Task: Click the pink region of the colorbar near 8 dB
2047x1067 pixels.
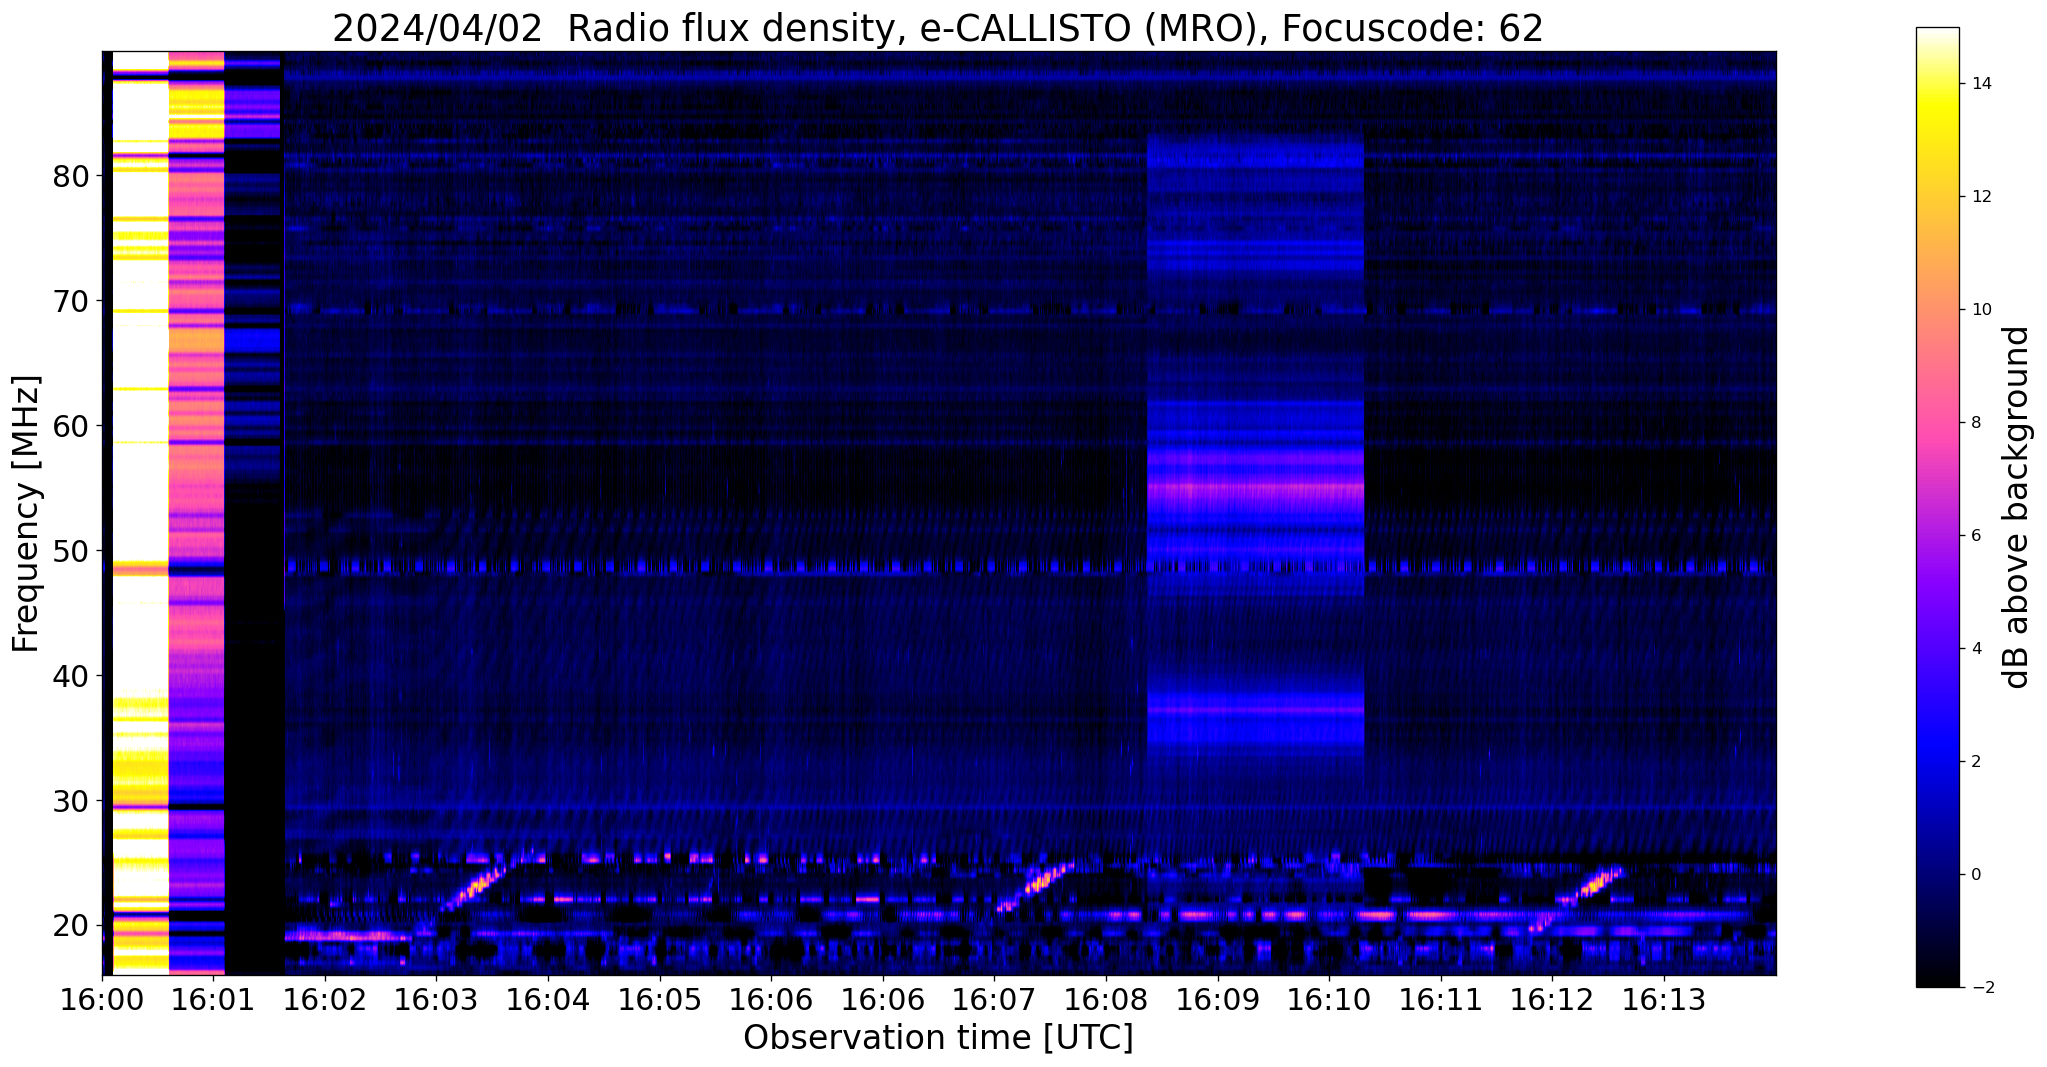Action: tap(1937, 423)
